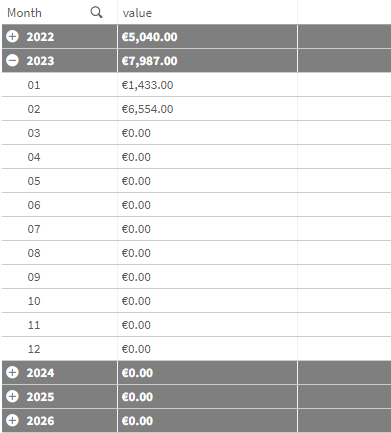Image resolution: width=391 pixels, height=433 pixels.
Task: Select month 09 row label
Action: [34, 277]
